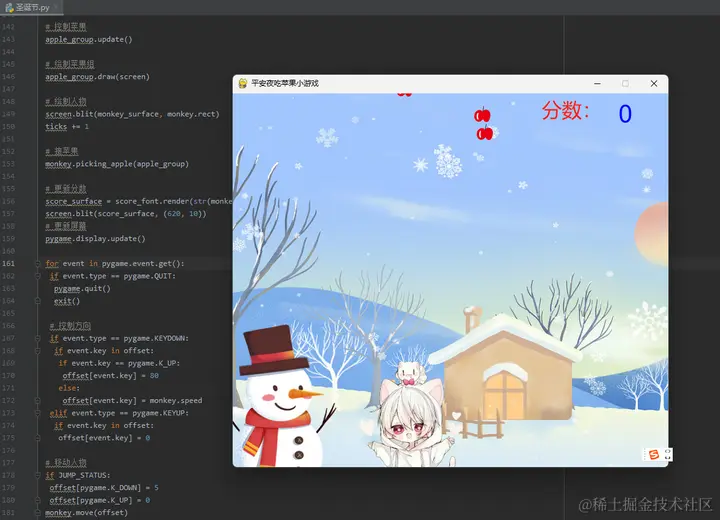
Task: Collapse the JUMP_STATUS if block at line 178
Action: pyautogui.click(x=38, y=475)
